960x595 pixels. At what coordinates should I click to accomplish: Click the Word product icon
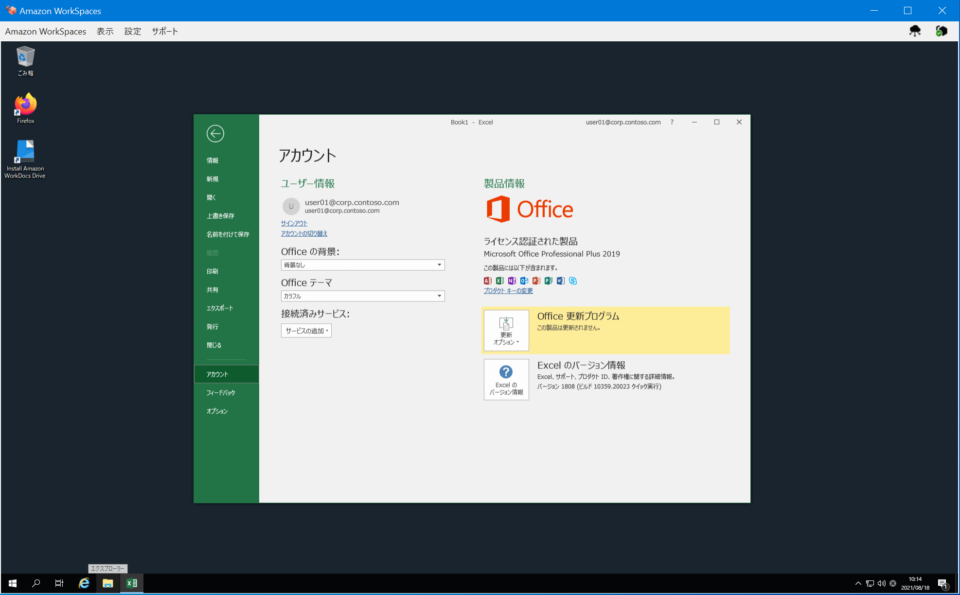click(x=560, y=281)
